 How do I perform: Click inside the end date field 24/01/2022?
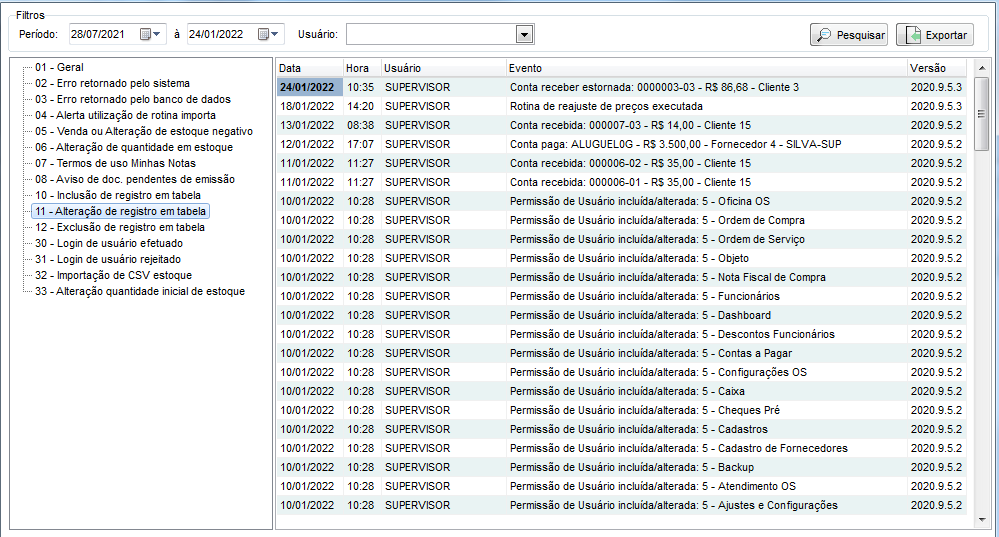(219, 34)
